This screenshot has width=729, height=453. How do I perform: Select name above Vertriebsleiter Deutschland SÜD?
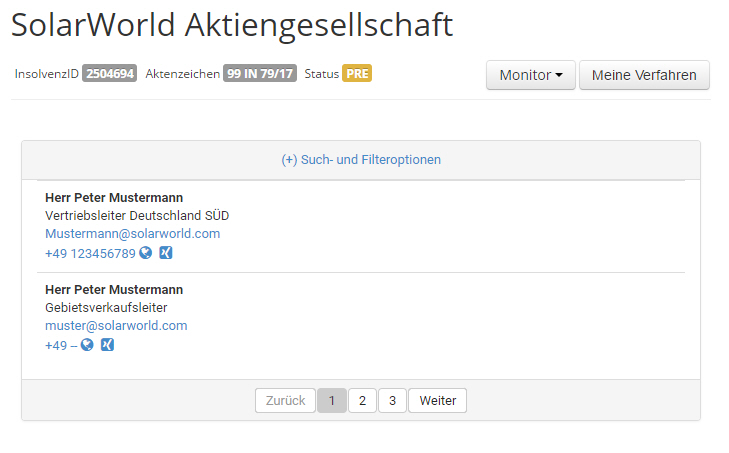click(x=114, y=198)
